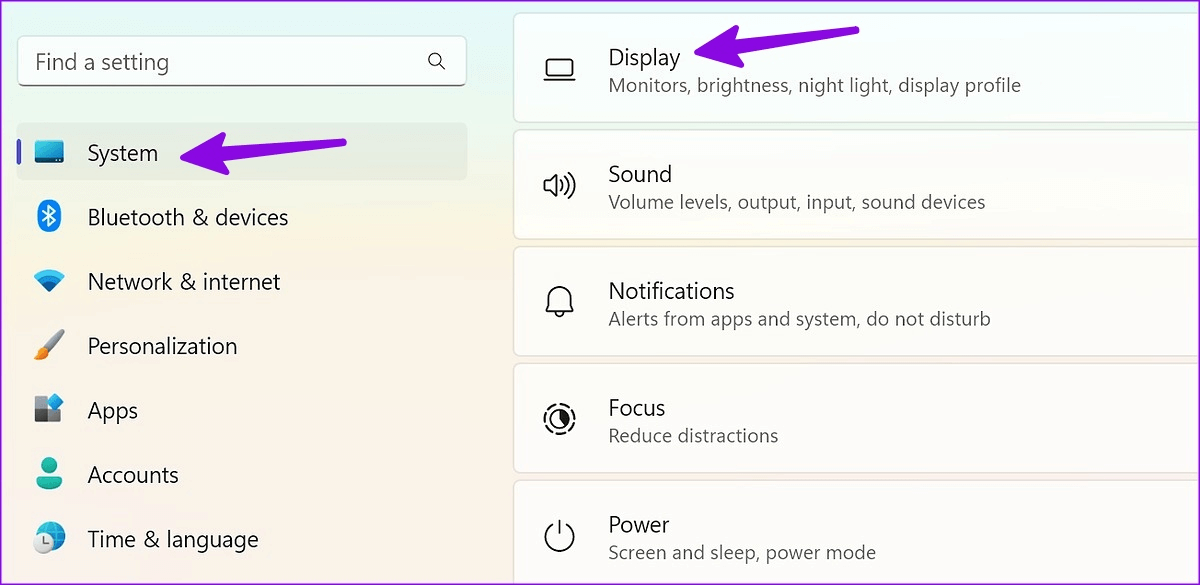Click the Personalization paintbrush icon

(x=49, y=346)
